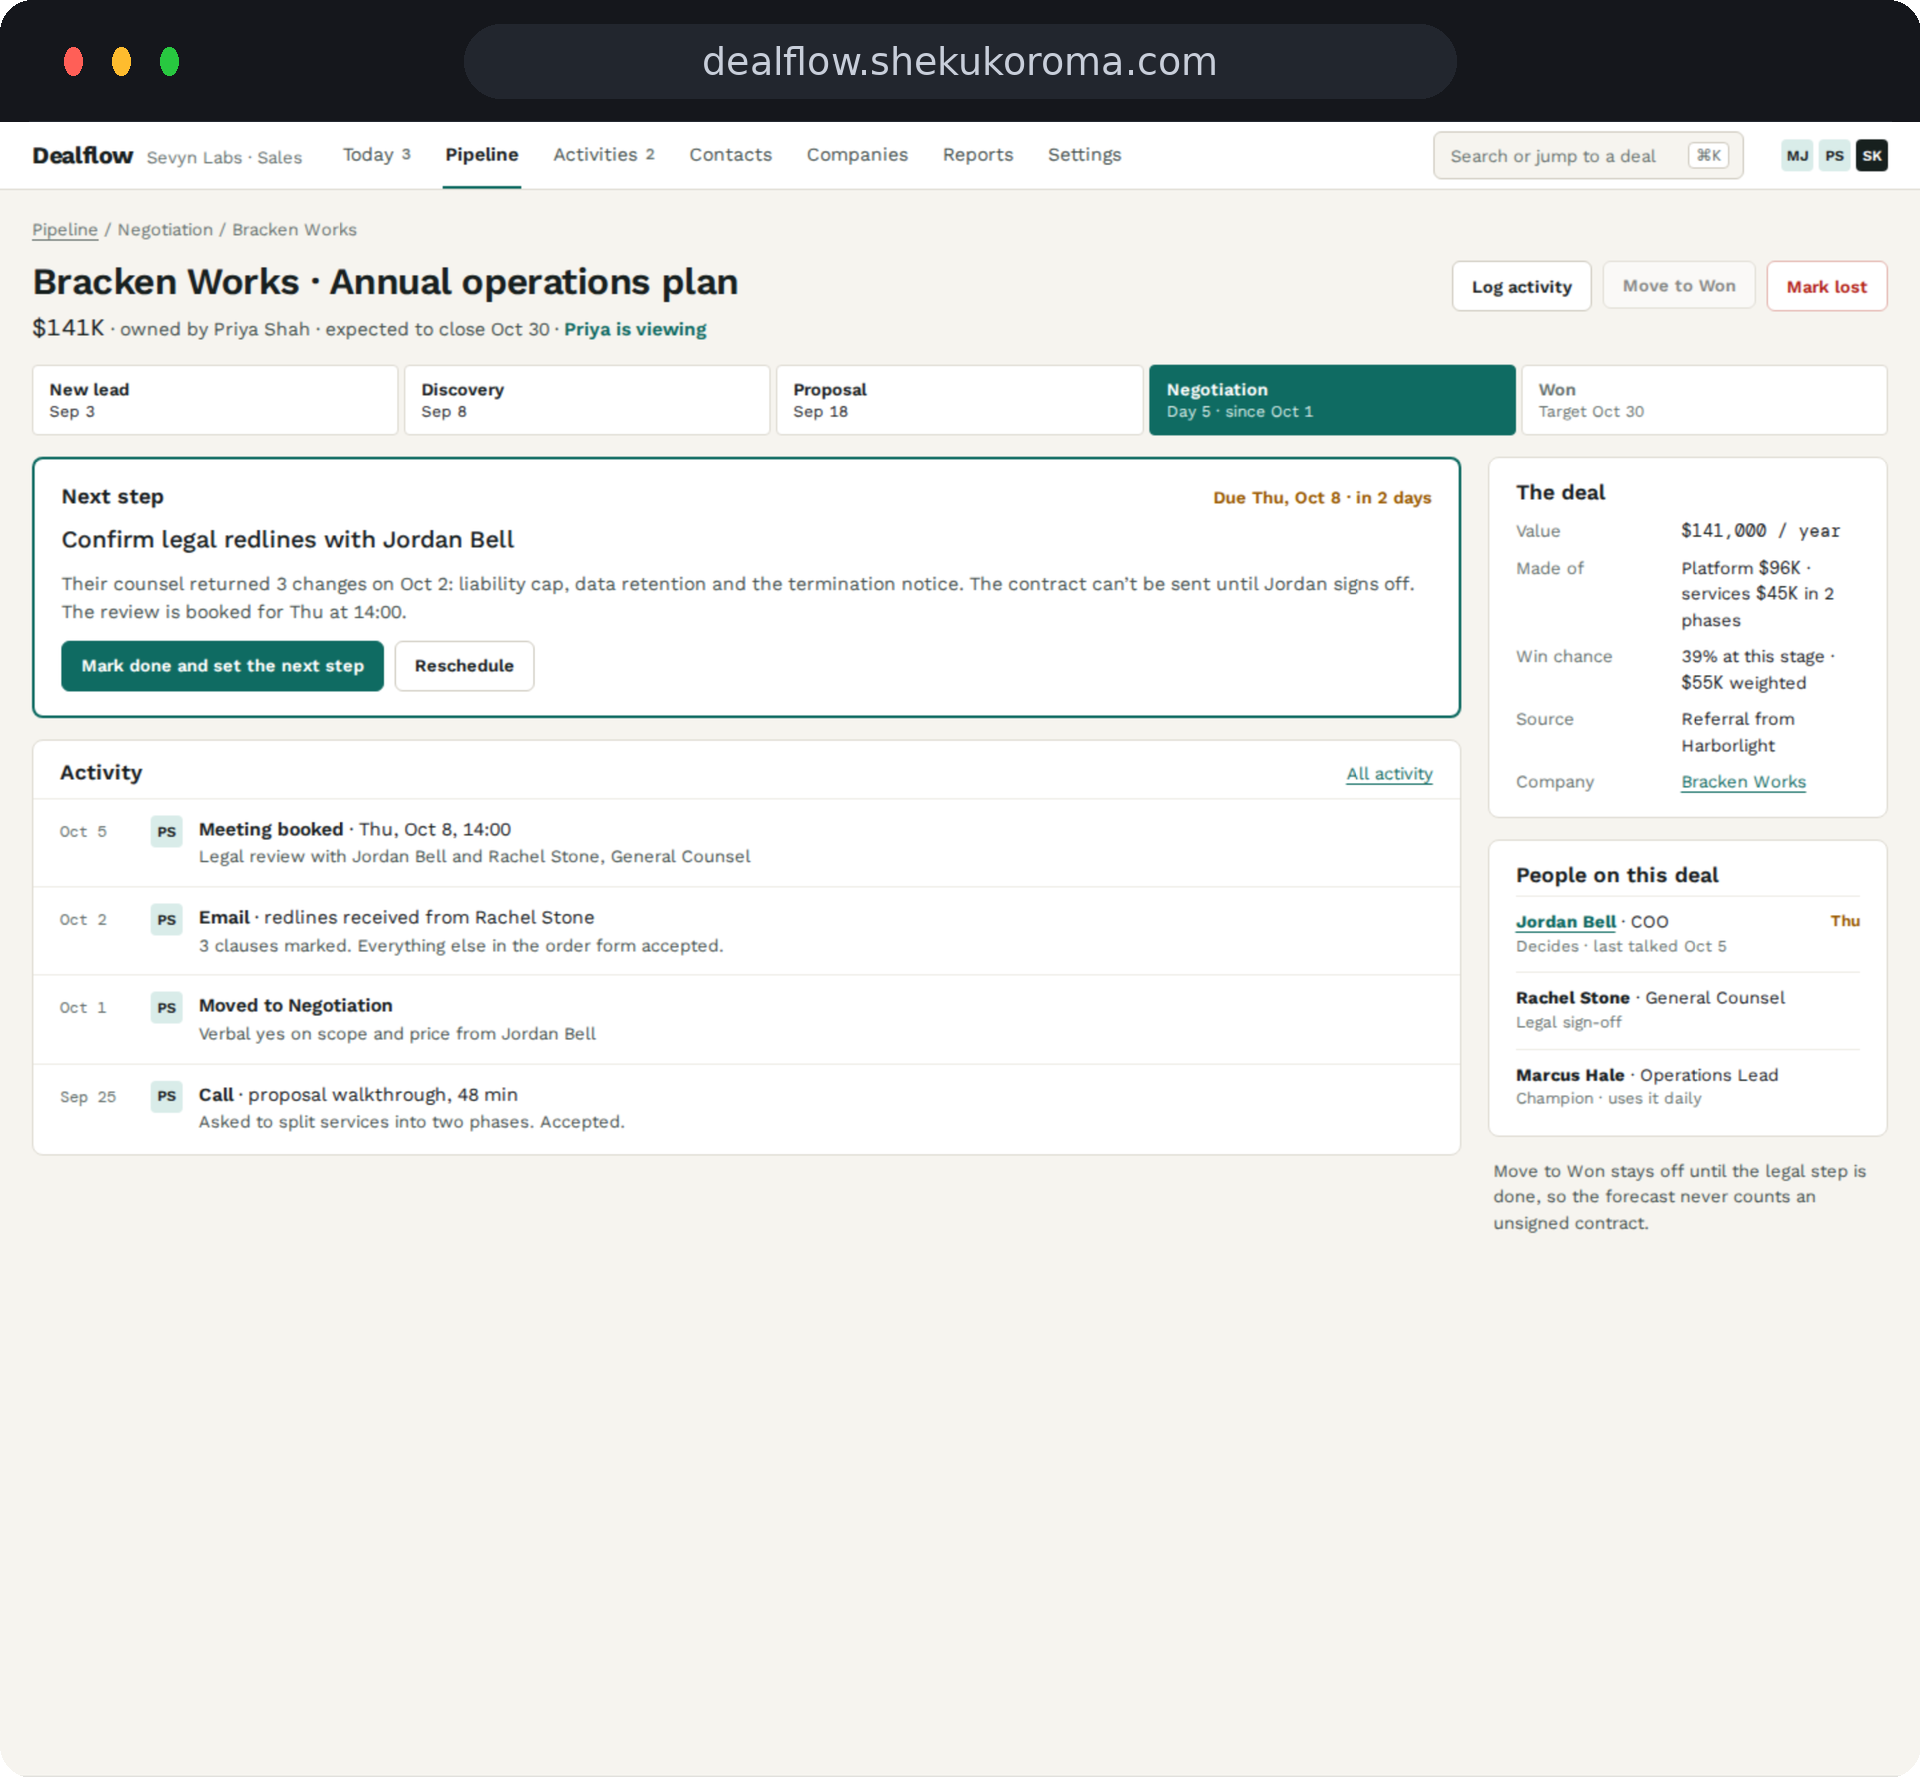The height and width of the screenshot is (1777, 1920).
Task: Open Reports in the navigation
Action: [977, 154]
